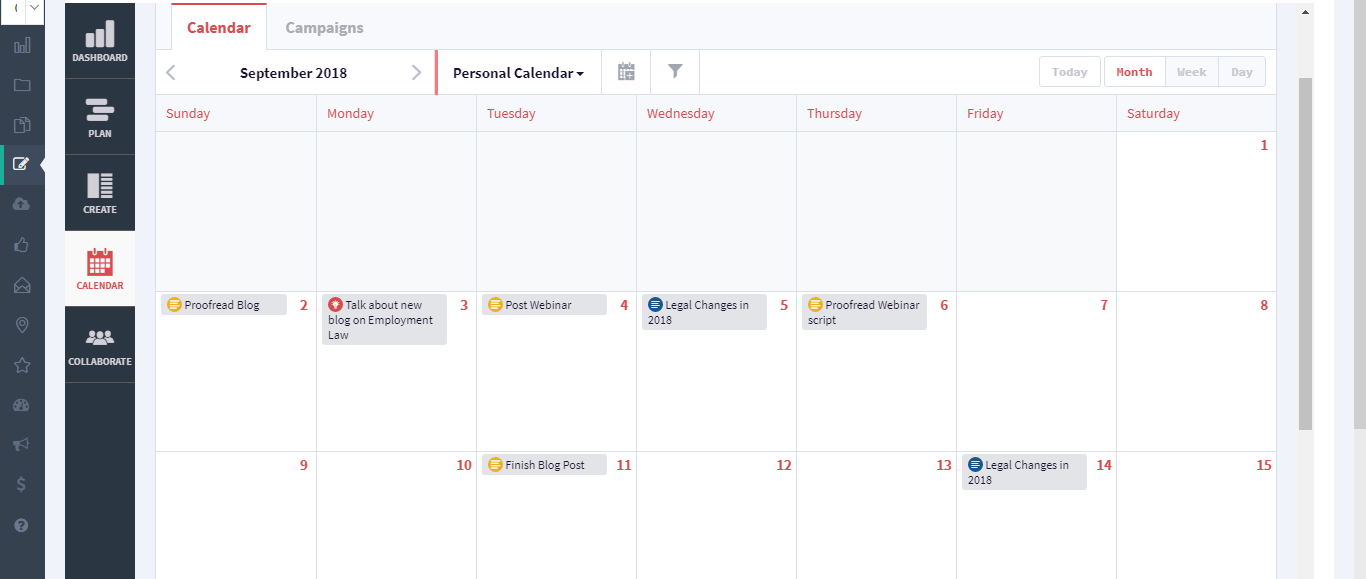Switch calendar to Week view
This screenshot has width=1366, height=579.
[1191, 72]
